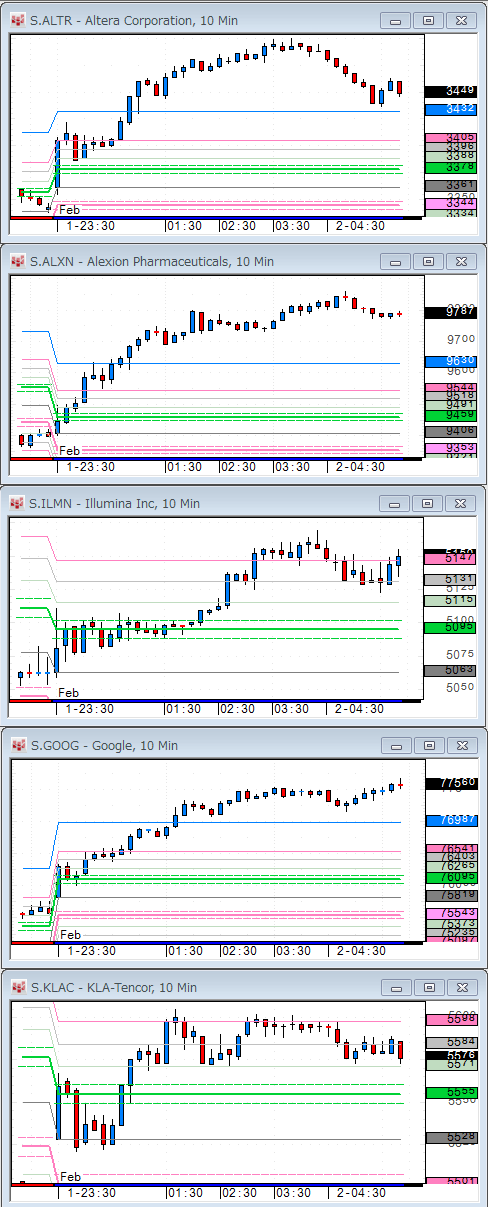Click the green 3378 price label on ALTR
This screenshot has height=1207, width=488.
451,166
